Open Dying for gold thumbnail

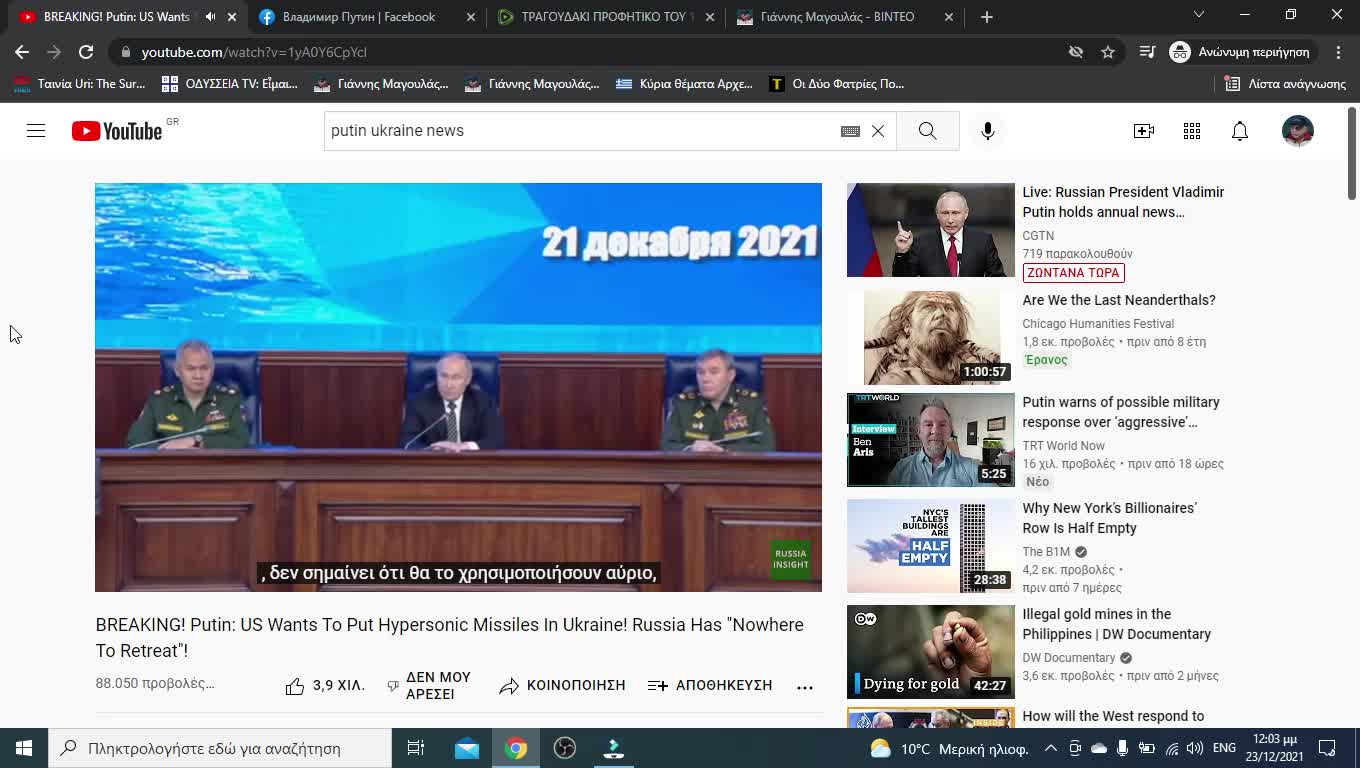(930, 652)
